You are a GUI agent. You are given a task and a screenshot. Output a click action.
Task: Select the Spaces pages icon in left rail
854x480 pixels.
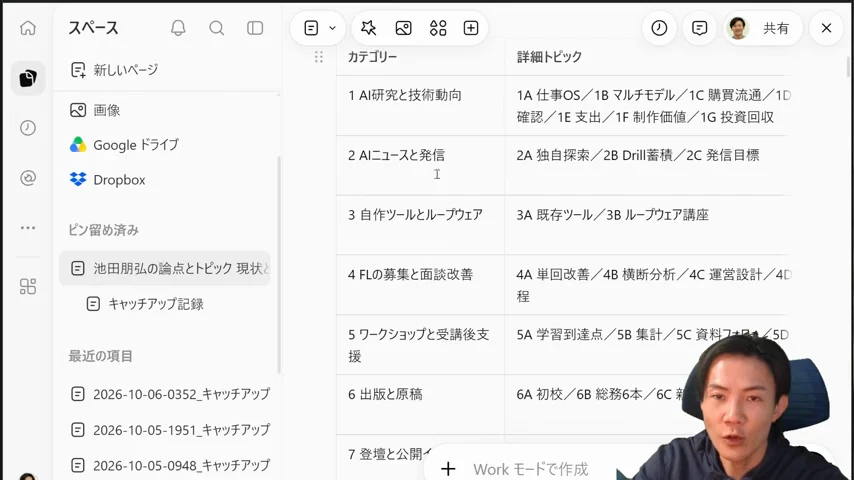point(28,78)
